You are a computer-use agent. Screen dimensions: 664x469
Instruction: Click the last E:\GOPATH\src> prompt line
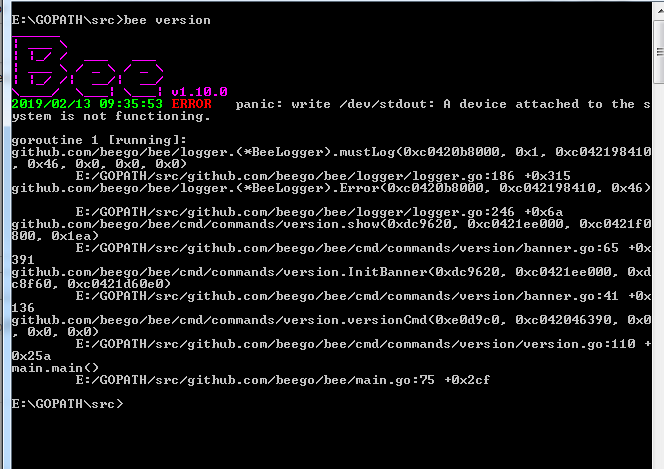[x=68, y=404]
